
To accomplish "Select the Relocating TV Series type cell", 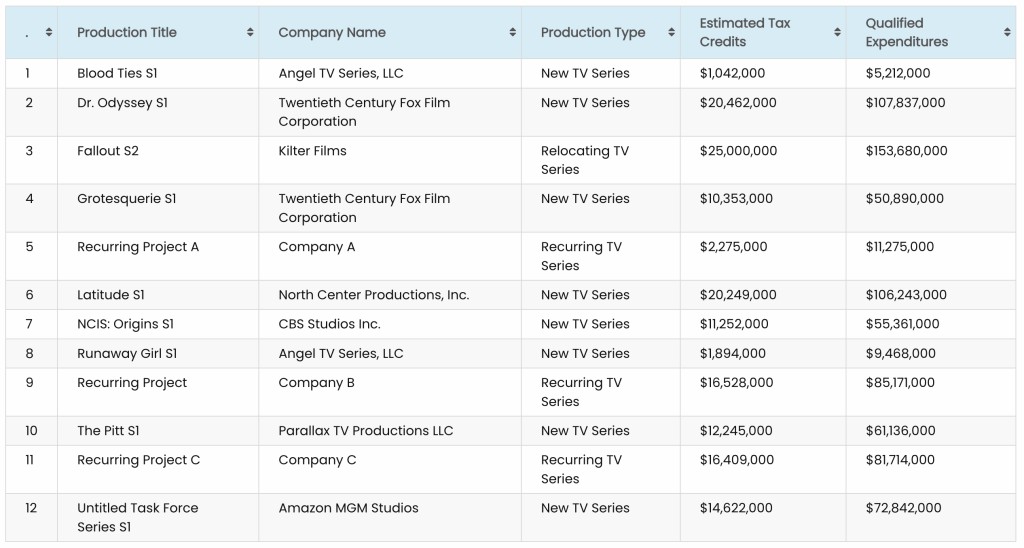I will pos(584,160).
